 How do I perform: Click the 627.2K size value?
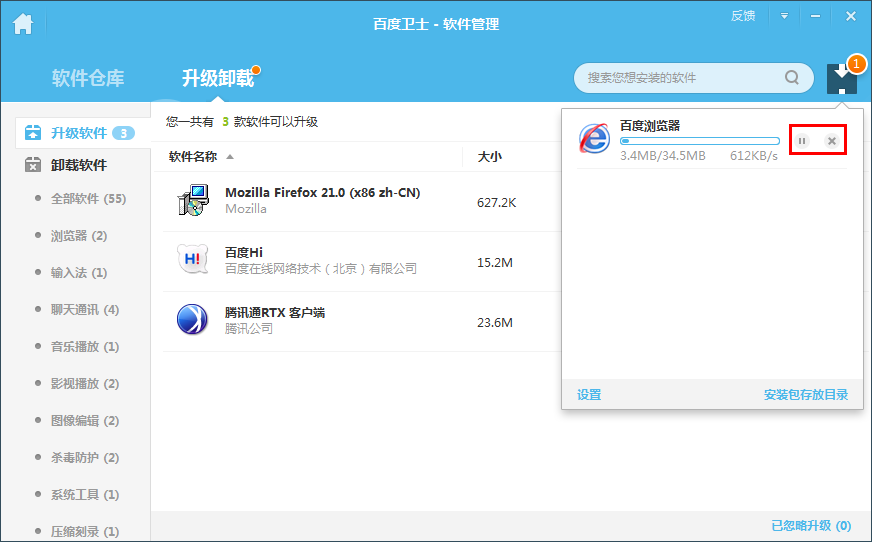(x=497, y=203)
